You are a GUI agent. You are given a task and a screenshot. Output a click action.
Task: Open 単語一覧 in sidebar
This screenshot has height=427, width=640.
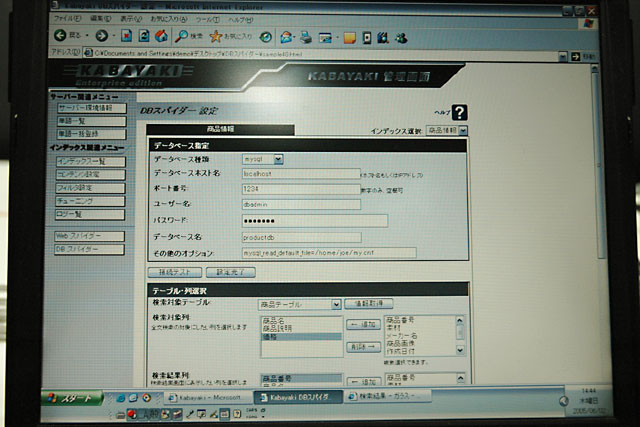[92, 121]
